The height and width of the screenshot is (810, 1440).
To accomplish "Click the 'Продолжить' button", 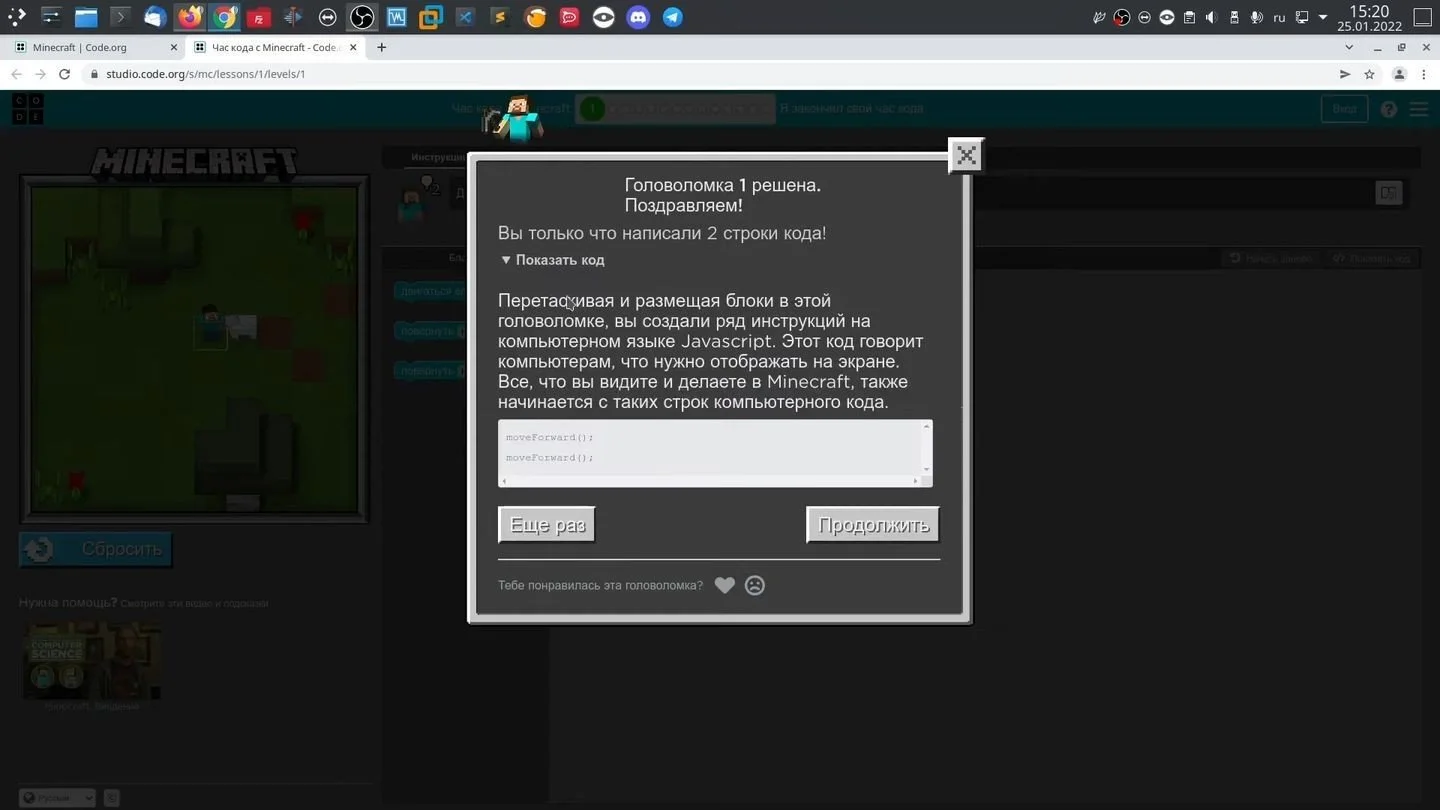I will [x=873, y=525].
